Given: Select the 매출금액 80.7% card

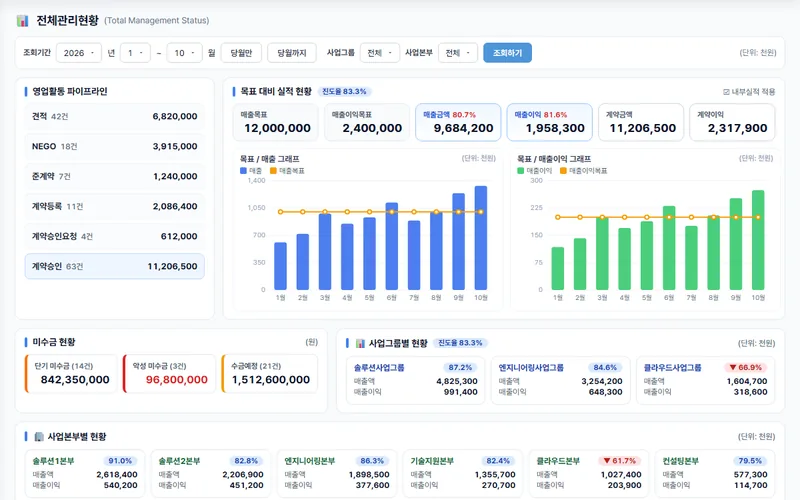Looking at the screenshot, I should pyautogui.click(x=458, y=122).
